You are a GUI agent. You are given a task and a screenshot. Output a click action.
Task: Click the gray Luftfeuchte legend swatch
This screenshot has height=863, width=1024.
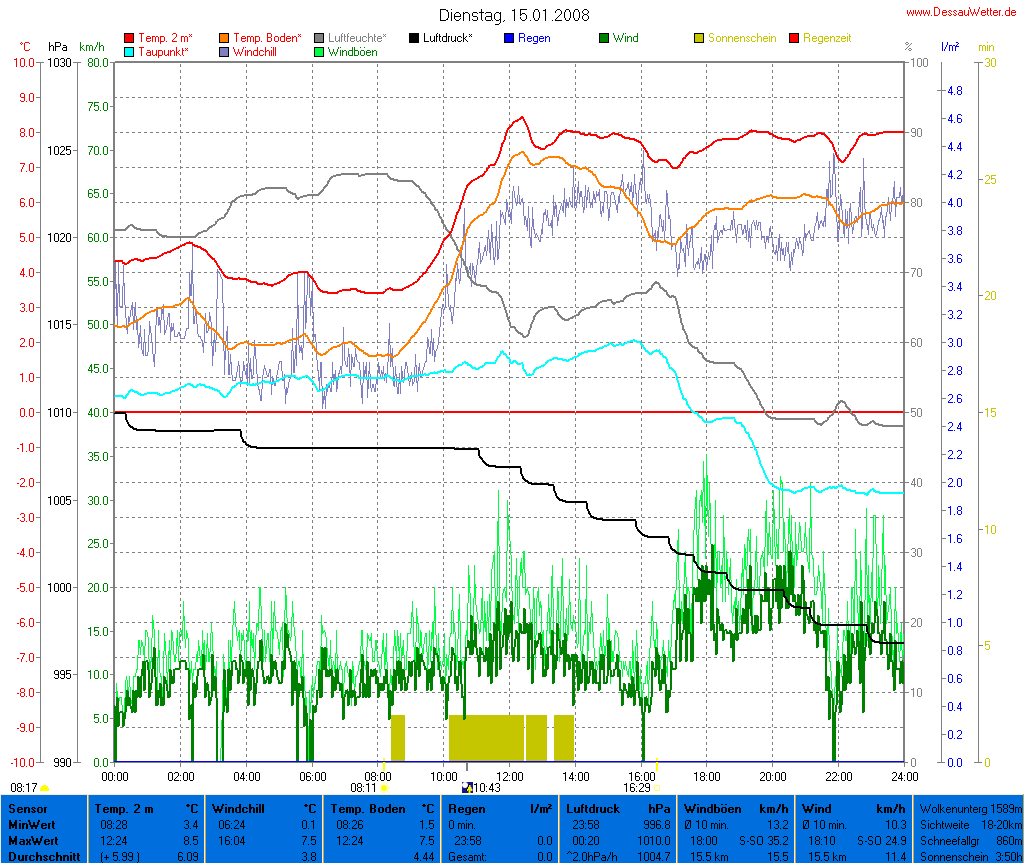[319, 38]
